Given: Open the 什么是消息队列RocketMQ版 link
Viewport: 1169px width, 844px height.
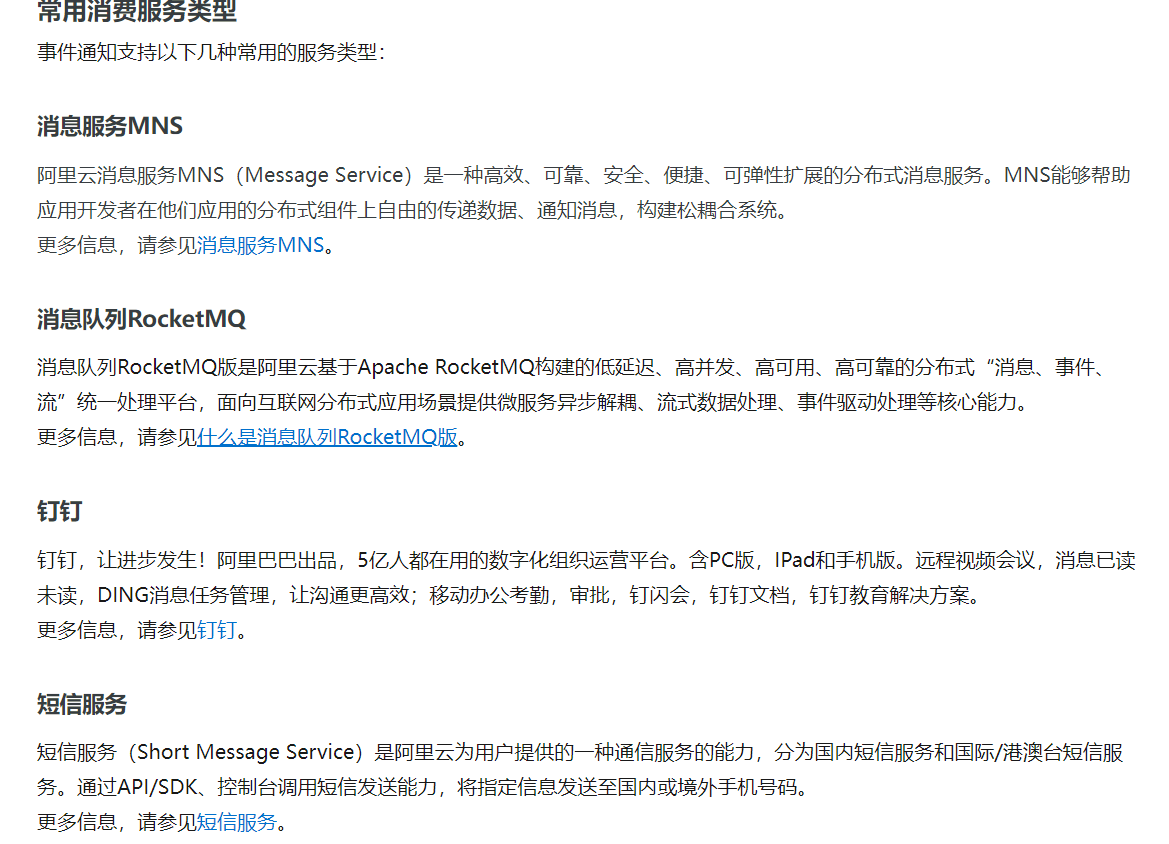Looking at the screenshot, I should pos(327,437).
